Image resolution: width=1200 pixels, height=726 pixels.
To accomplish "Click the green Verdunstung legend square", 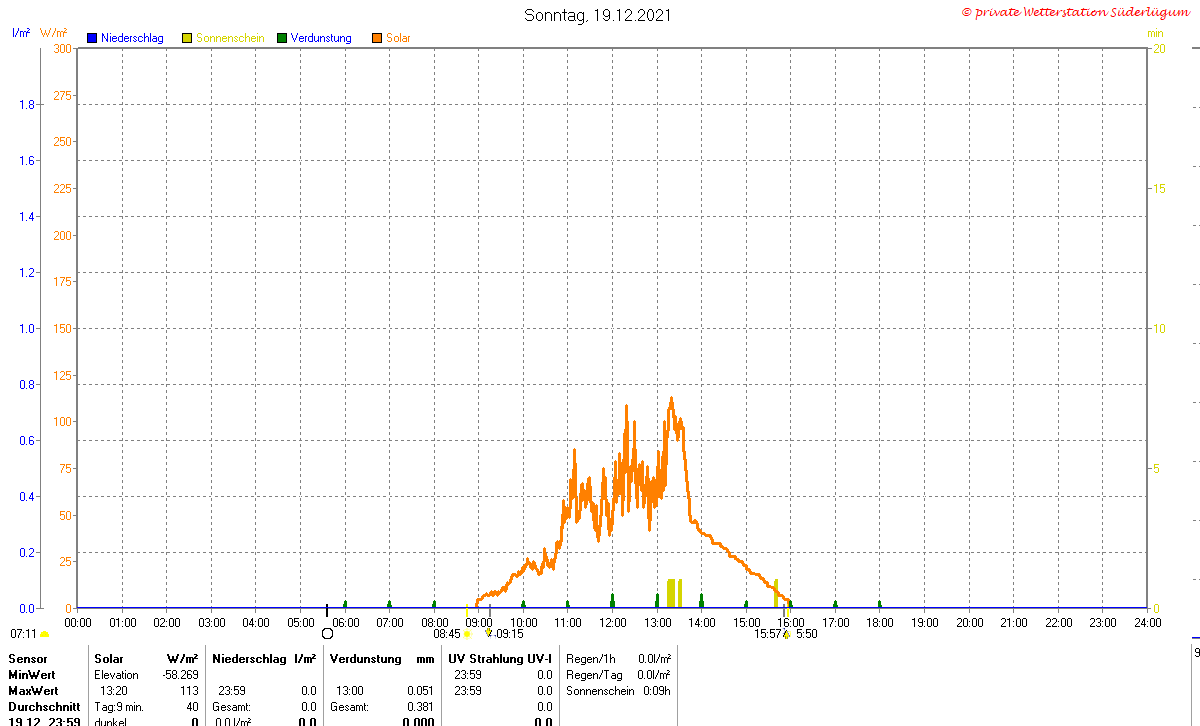I will (282, 38).
